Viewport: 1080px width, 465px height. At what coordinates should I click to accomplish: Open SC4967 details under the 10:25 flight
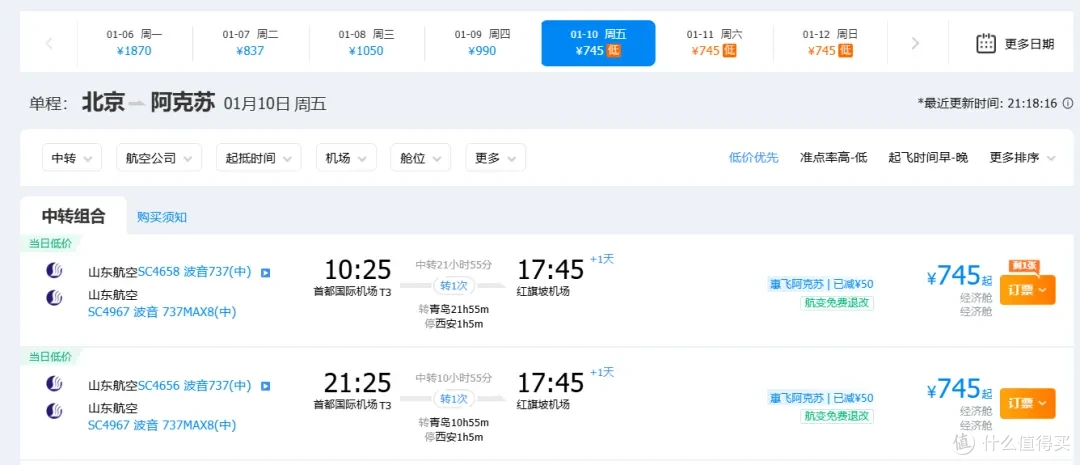coord(162,312)
